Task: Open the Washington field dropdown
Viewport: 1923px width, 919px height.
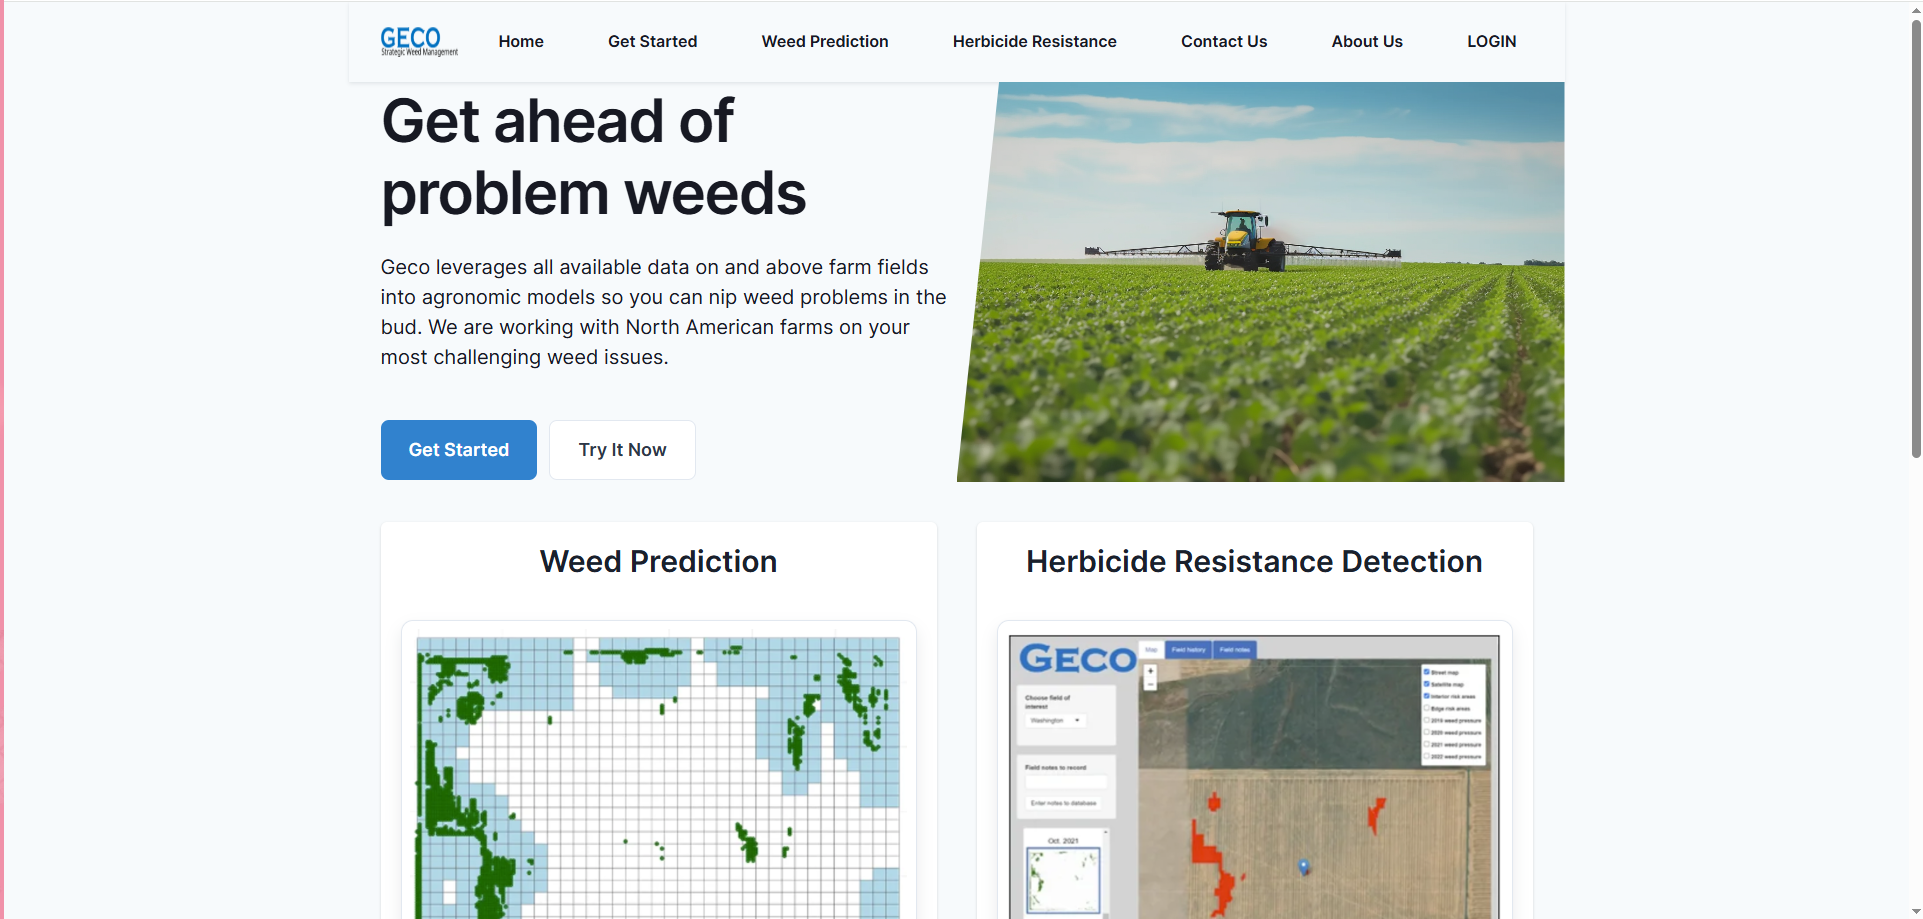Action: 1056,720
